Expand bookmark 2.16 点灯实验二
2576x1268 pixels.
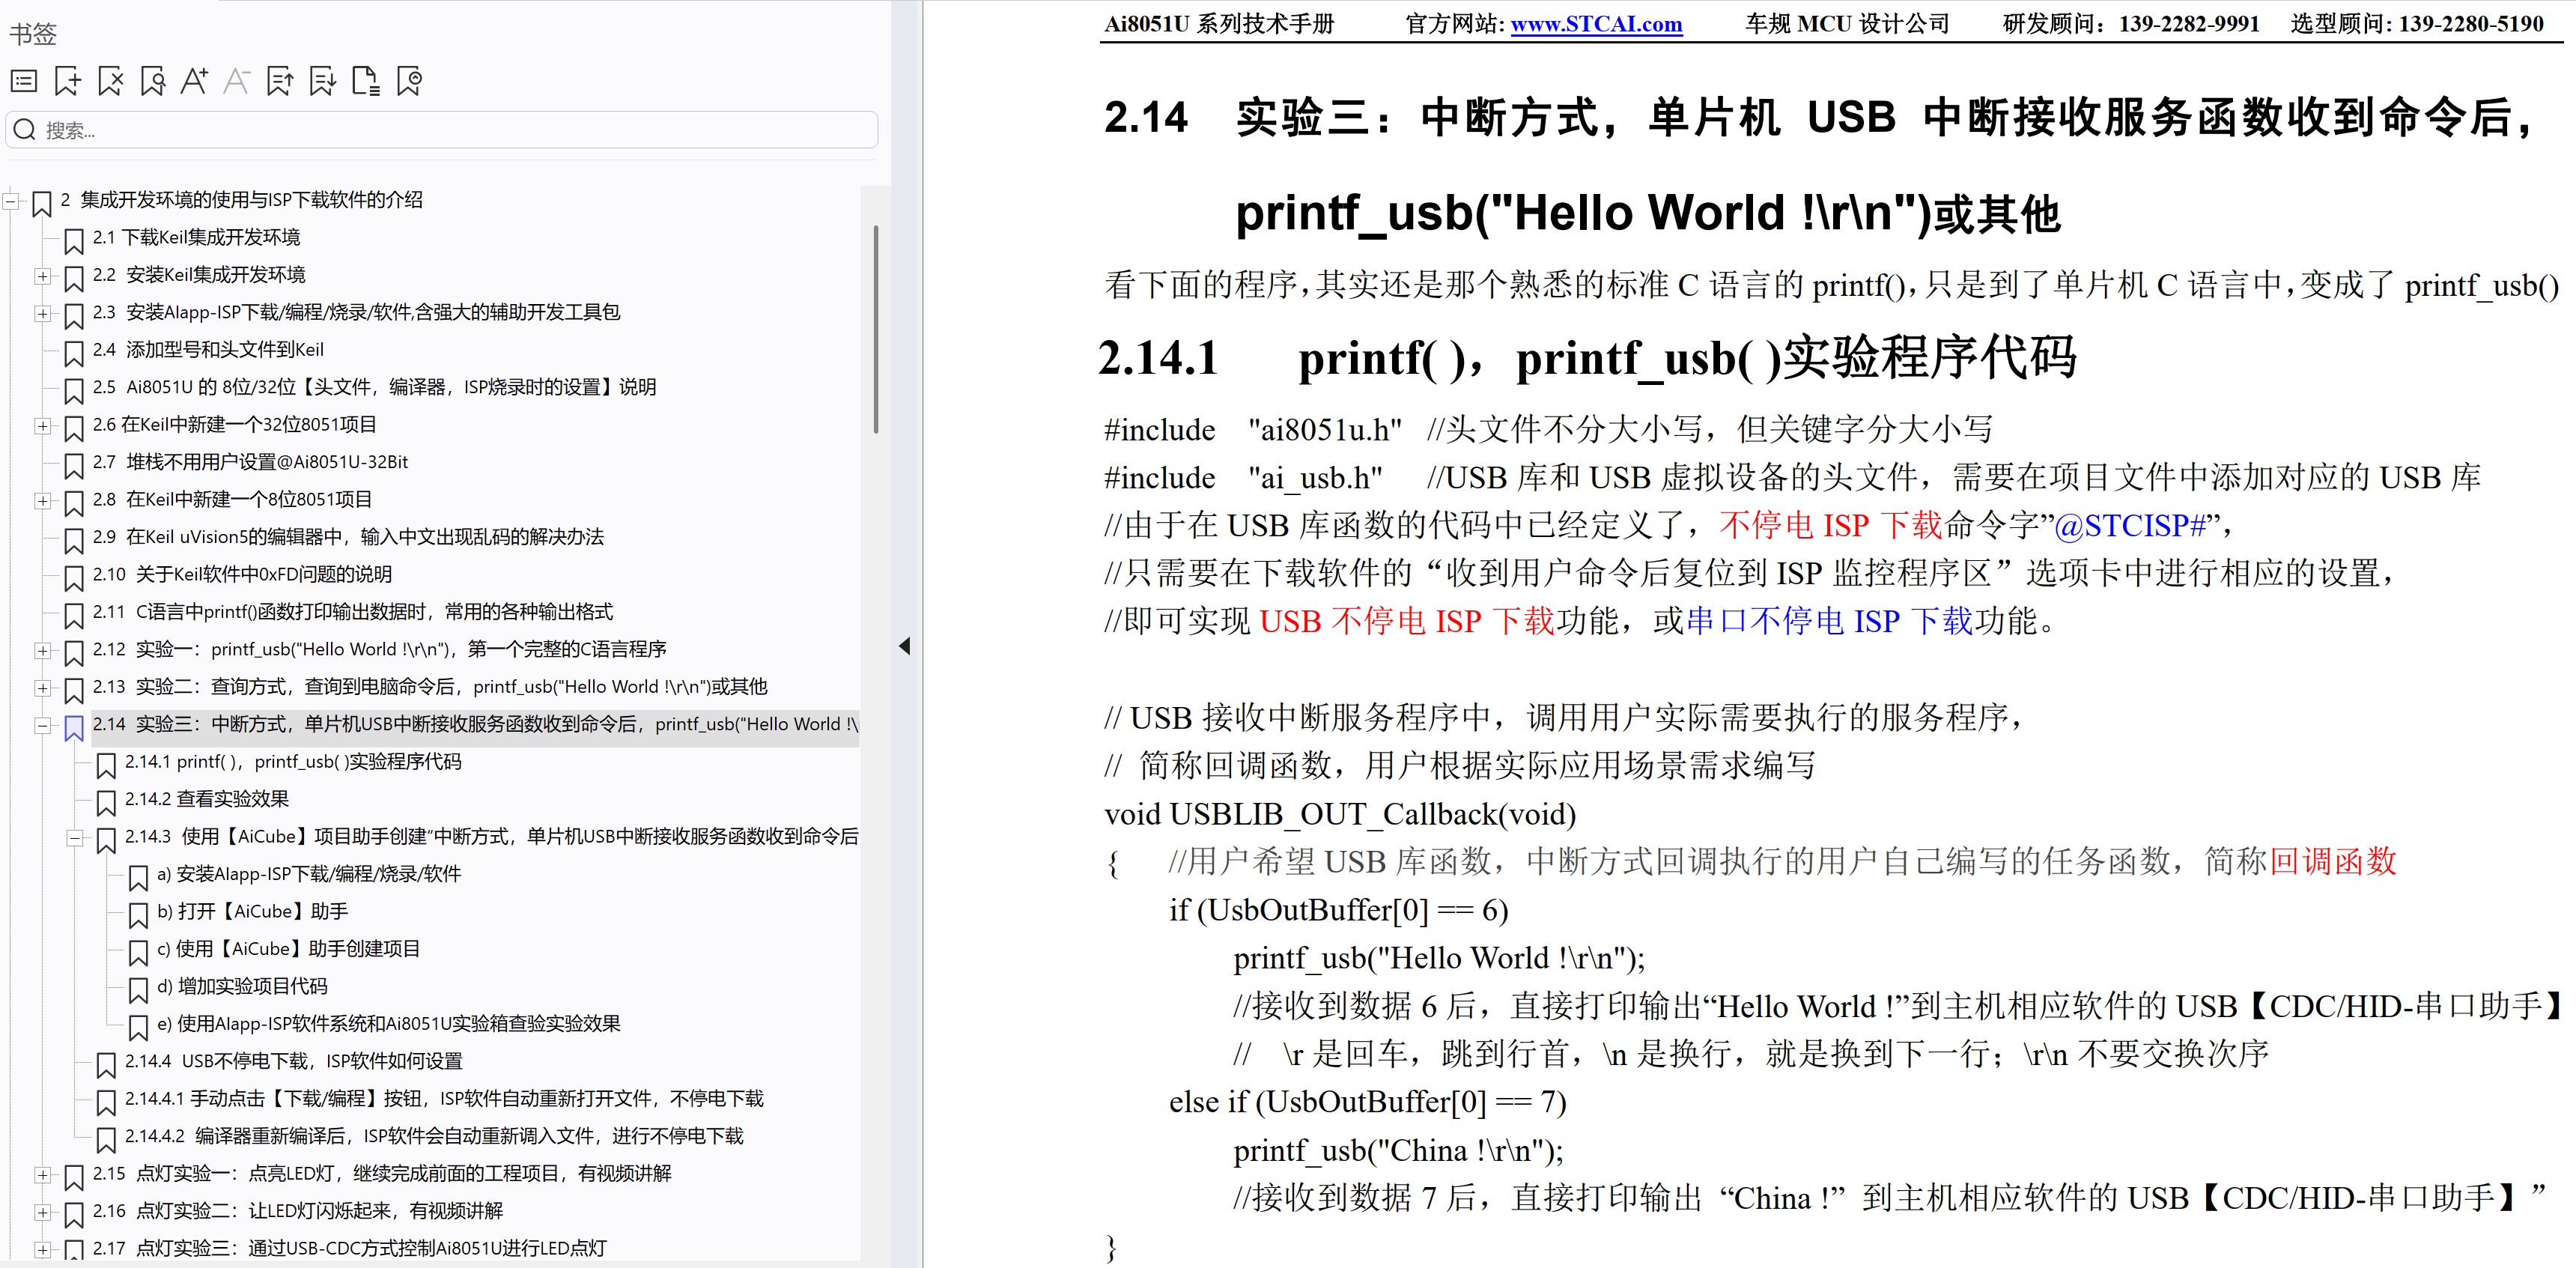(x=42, y=1213)
